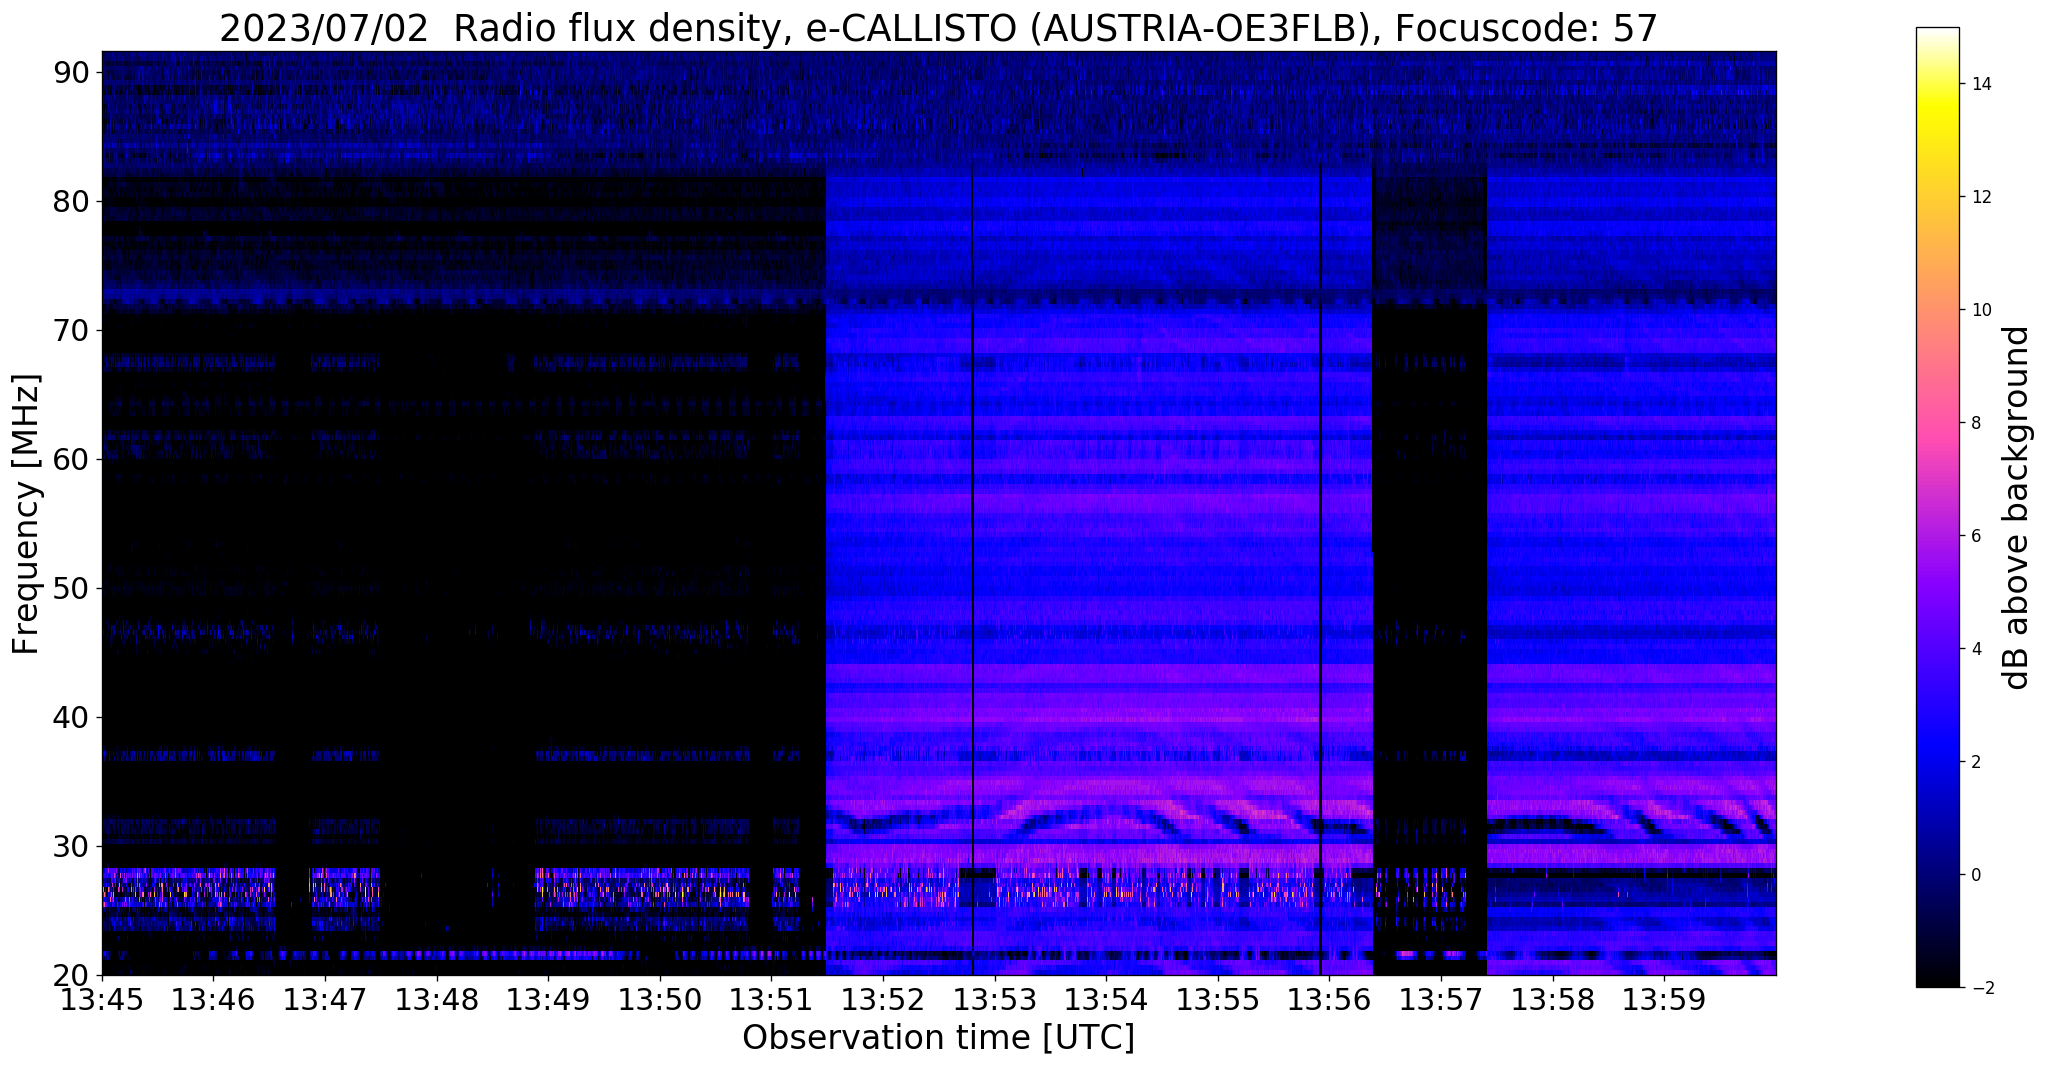Screen dimensions: 2047x1067
Task: Click the 13:45 time tick label
Action: (x=102, y=999)
